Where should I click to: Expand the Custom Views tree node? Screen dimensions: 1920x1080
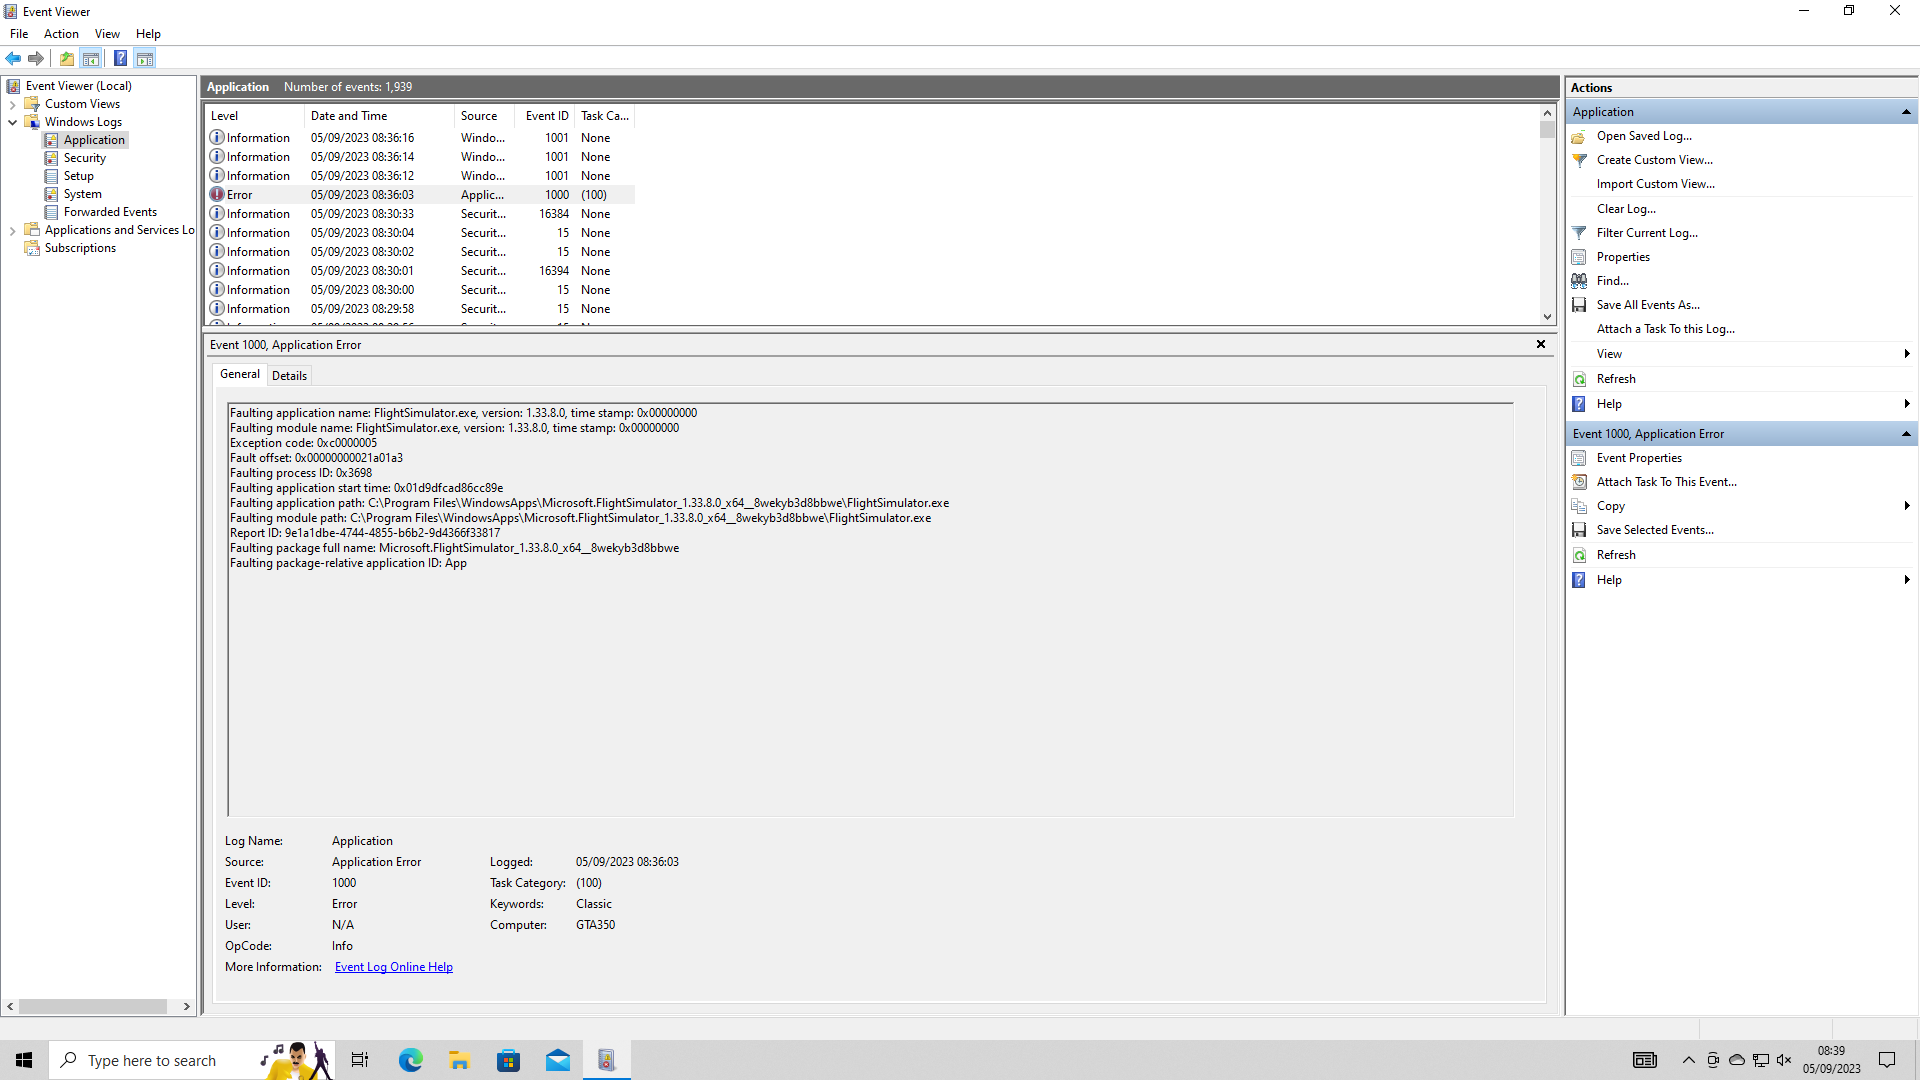[x=12, y=104]
